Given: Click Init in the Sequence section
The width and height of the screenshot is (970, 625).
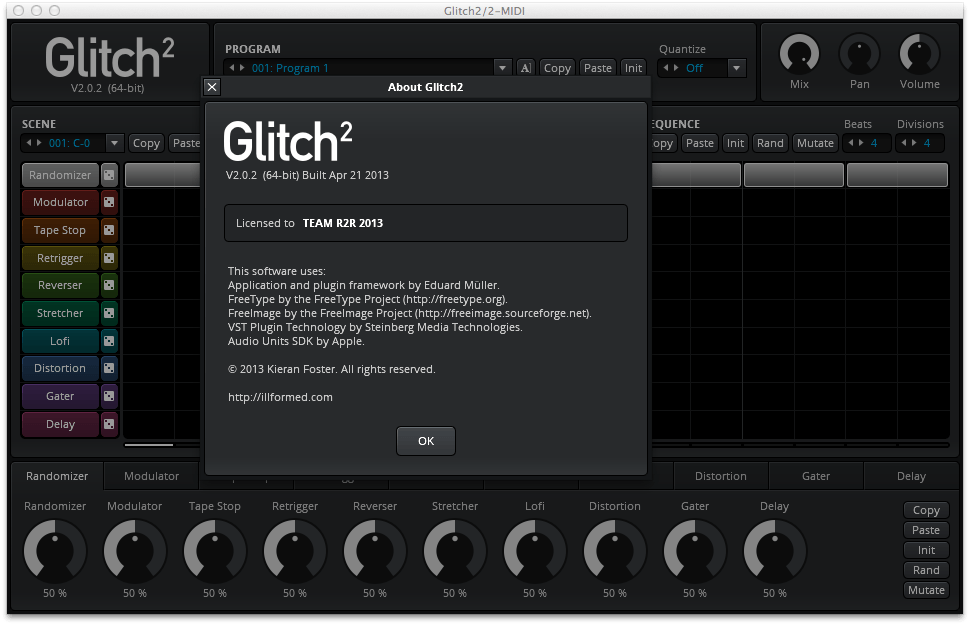Looking at the screenshot, I should 735,143.
